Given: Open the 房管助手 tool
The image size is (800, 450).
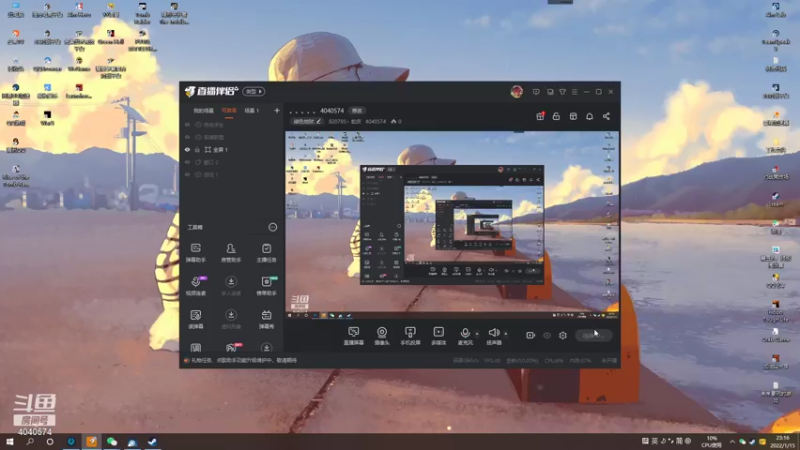Looking at the screenshot, I should tap(231, 253).
